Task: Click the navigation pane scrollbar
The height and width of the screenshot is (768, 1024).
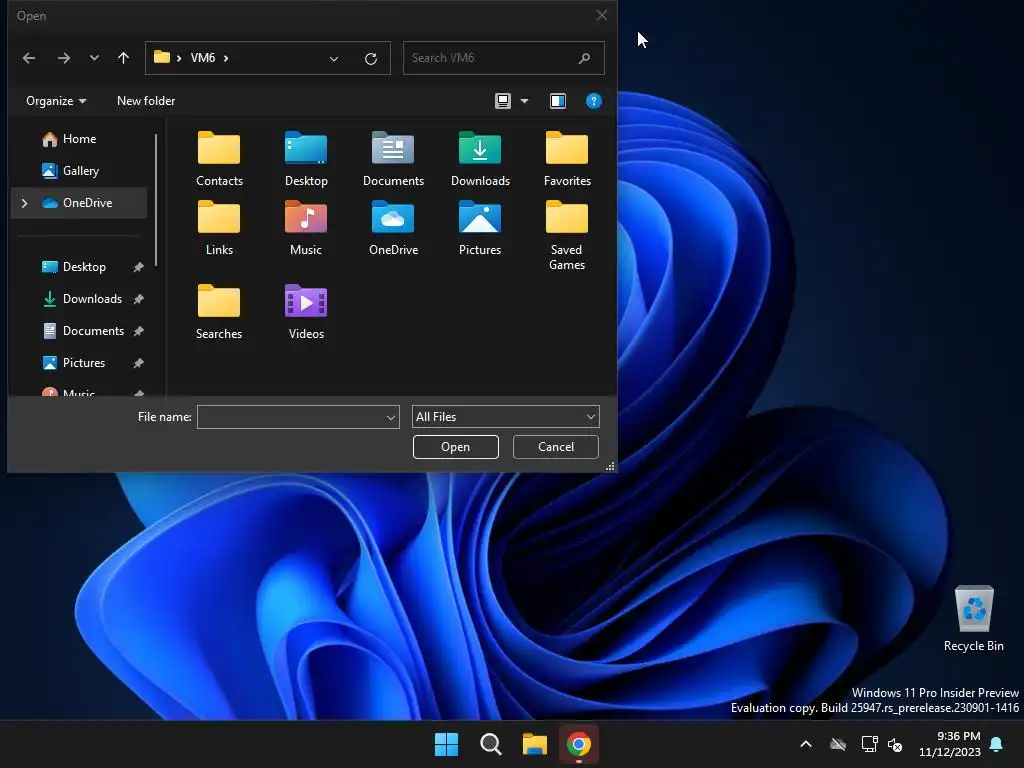Action: pos(156,200)
